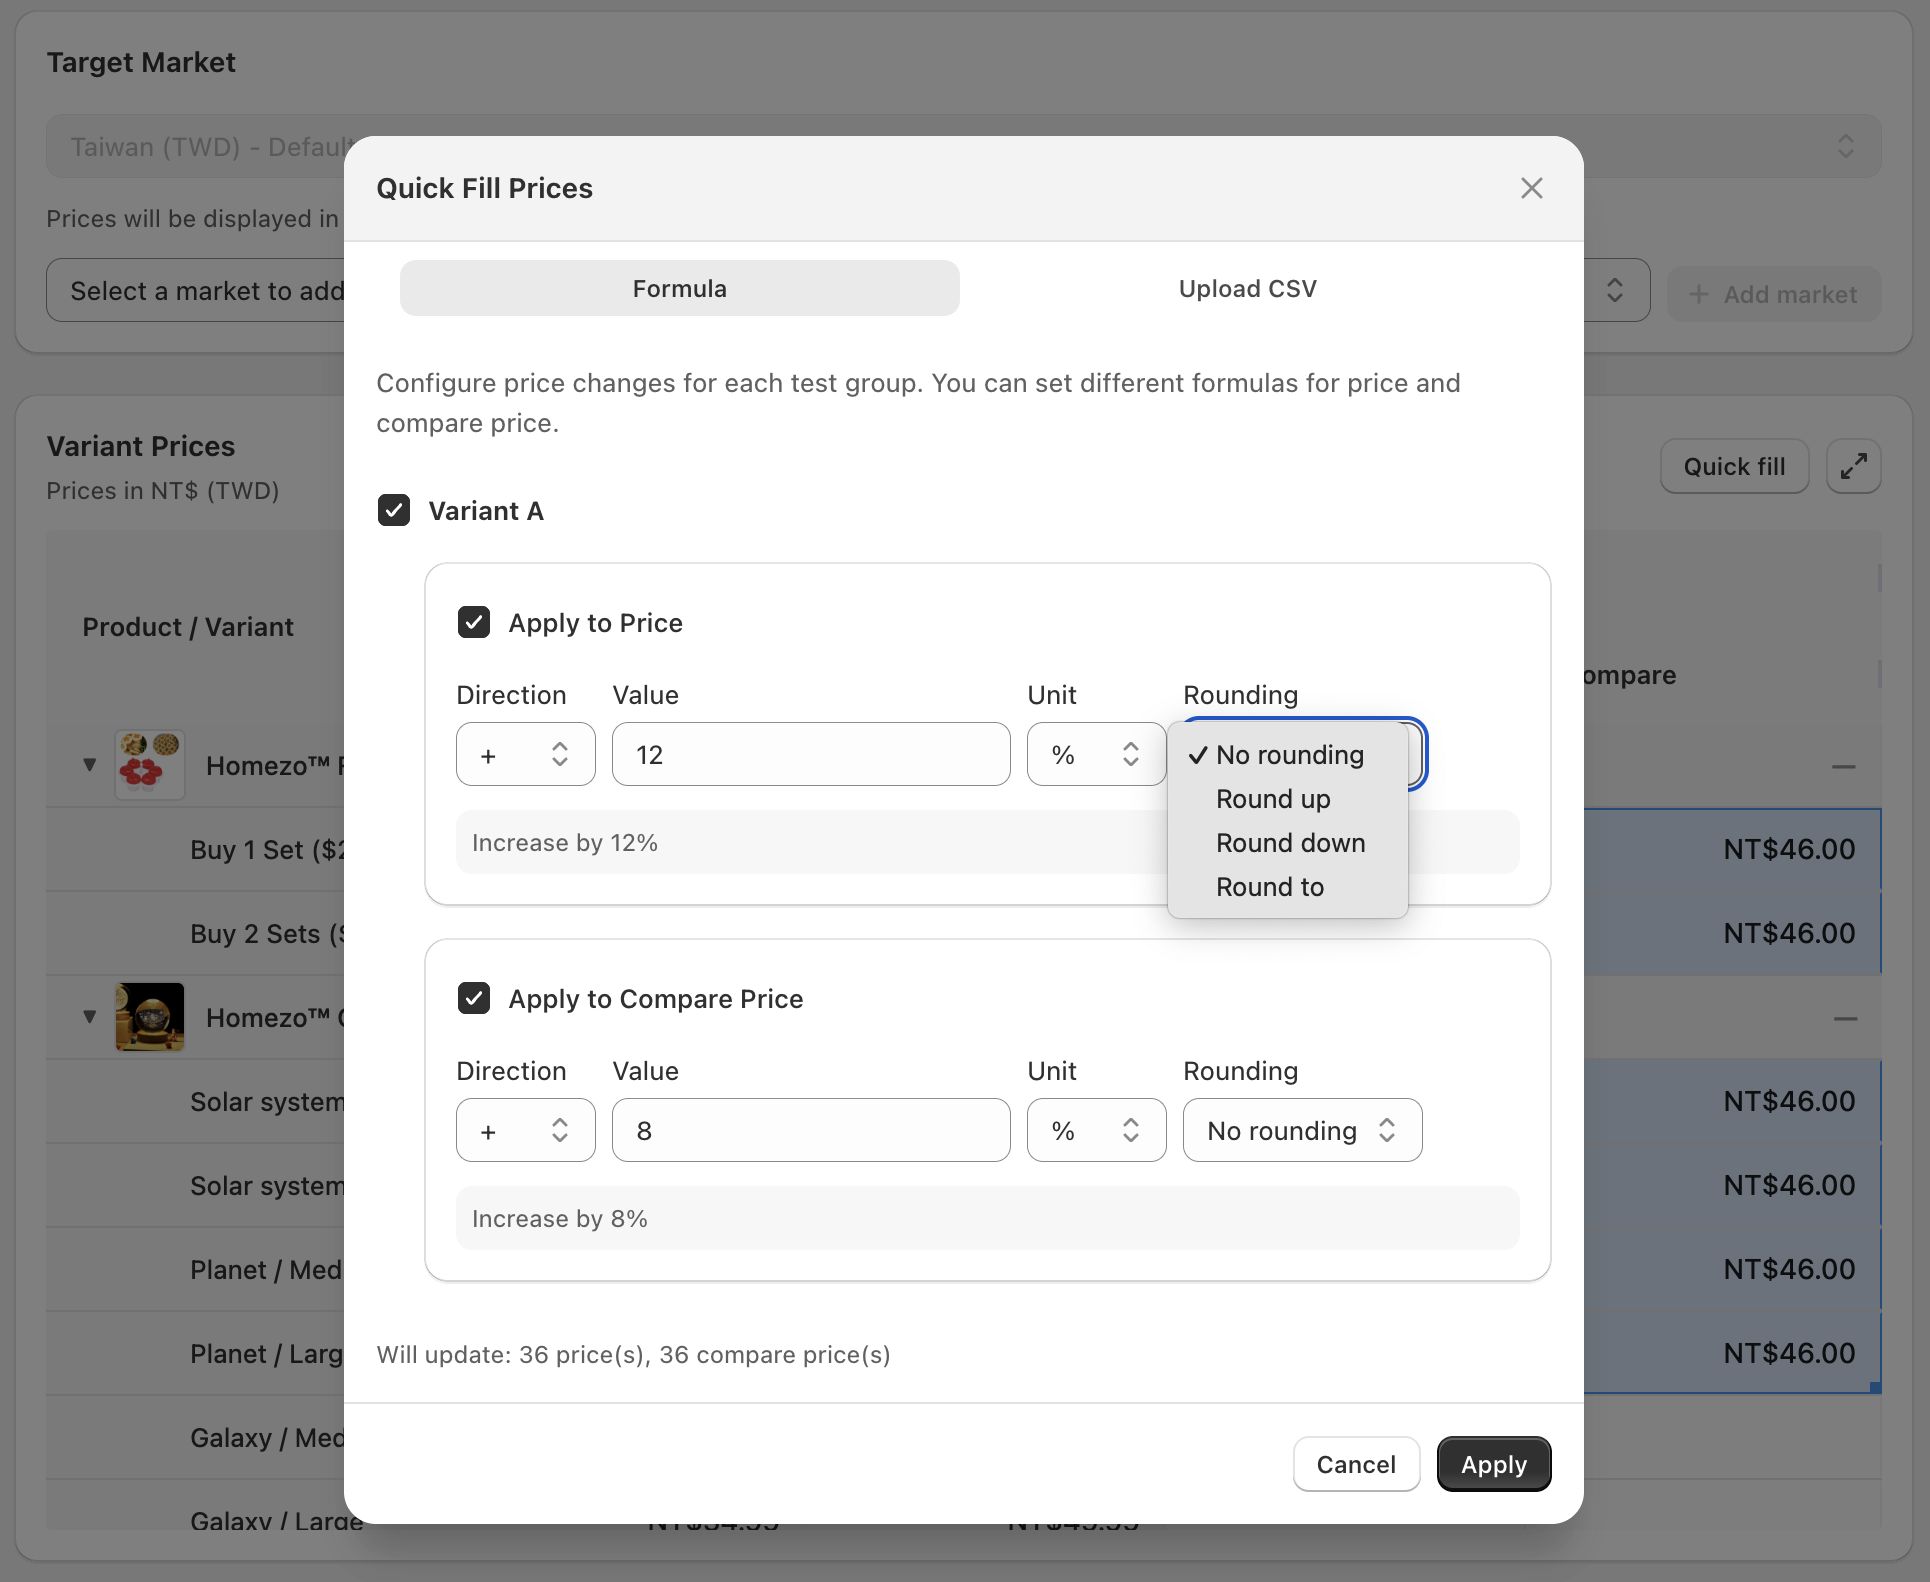Toggle the Apply to Price checkbox

click(474, 622)
